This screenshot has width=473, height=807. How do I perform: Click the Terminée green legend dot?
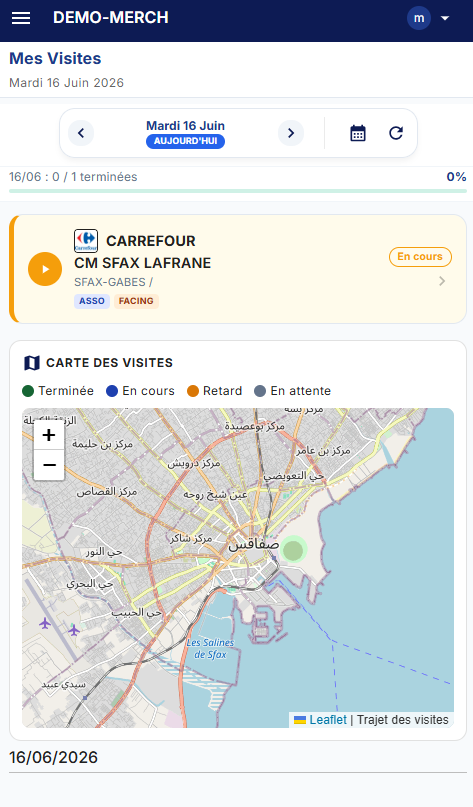tap(28, 391)
